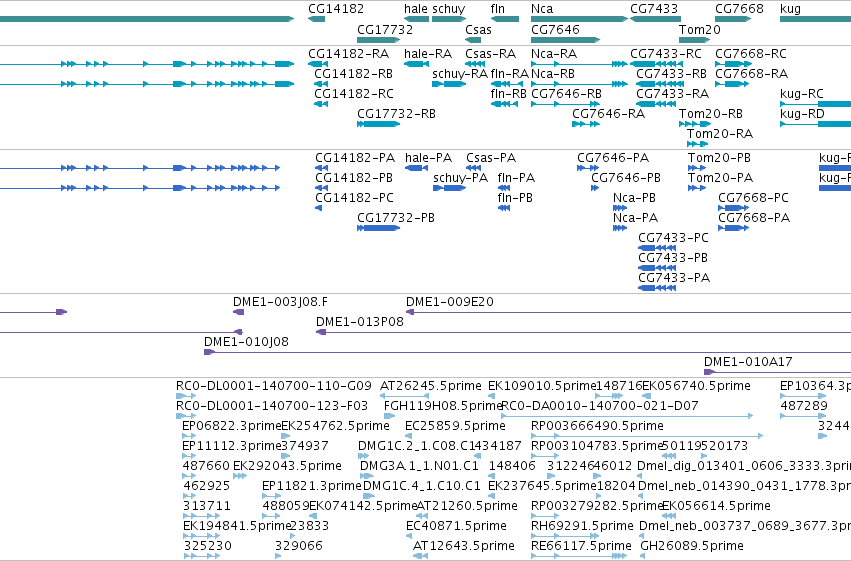
Task: Click transcript Csas-RA
Action: click(490, 54)
